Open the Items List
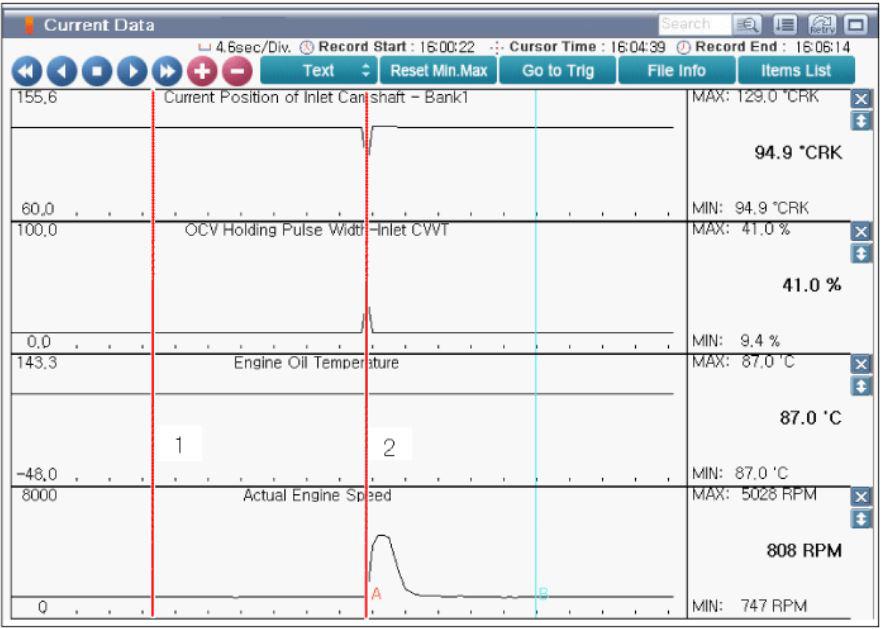This screenshot has height=629, width=882. click(796, 71)
